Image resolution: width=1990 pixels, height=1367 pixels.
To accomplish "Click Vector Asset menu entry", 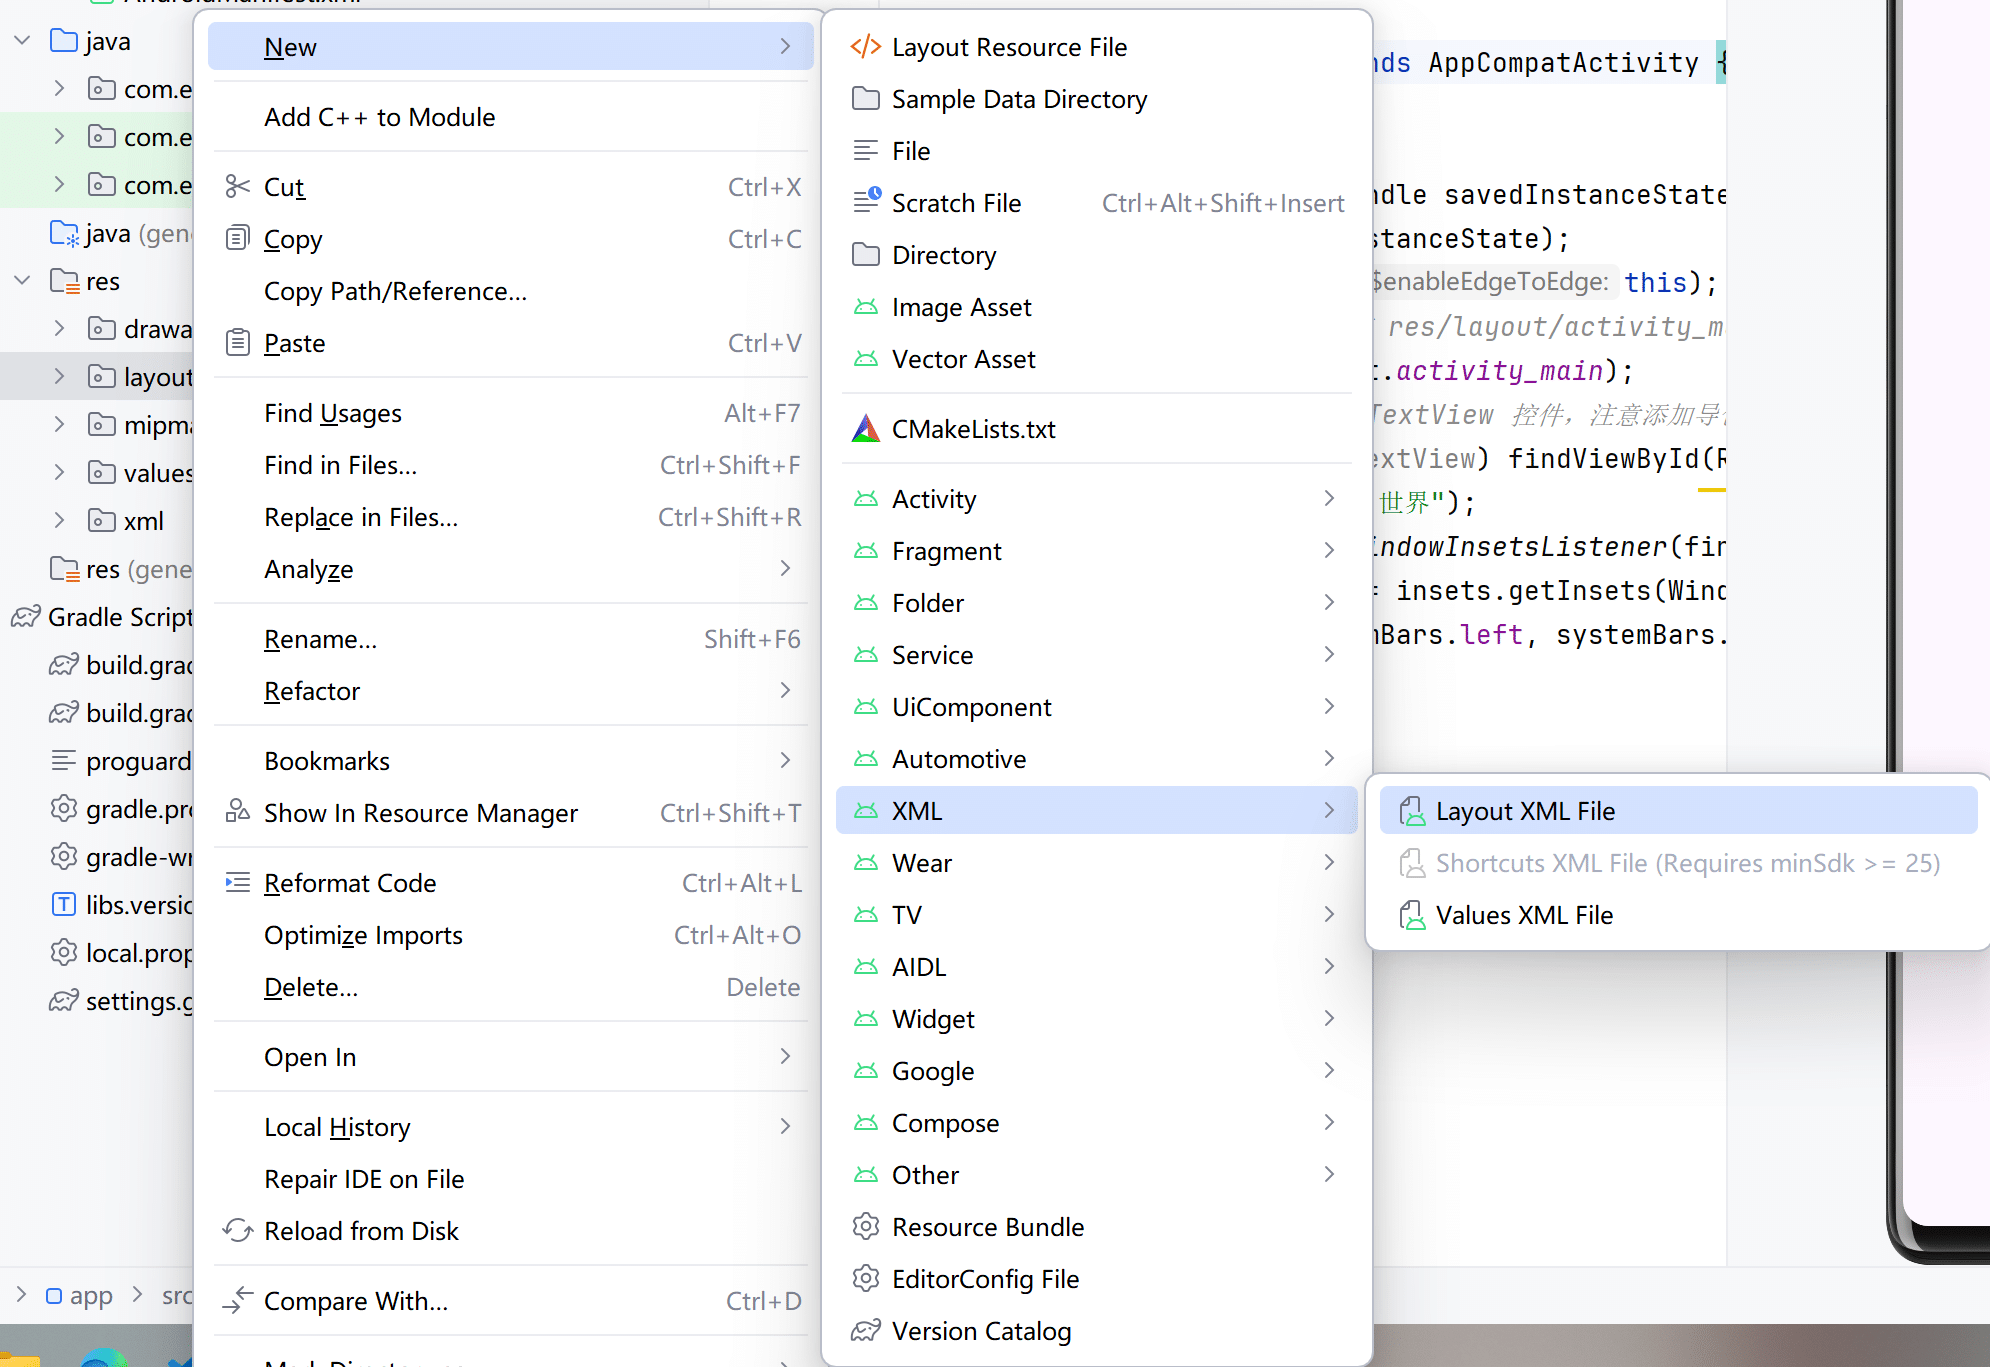I will tap(963, 359).
